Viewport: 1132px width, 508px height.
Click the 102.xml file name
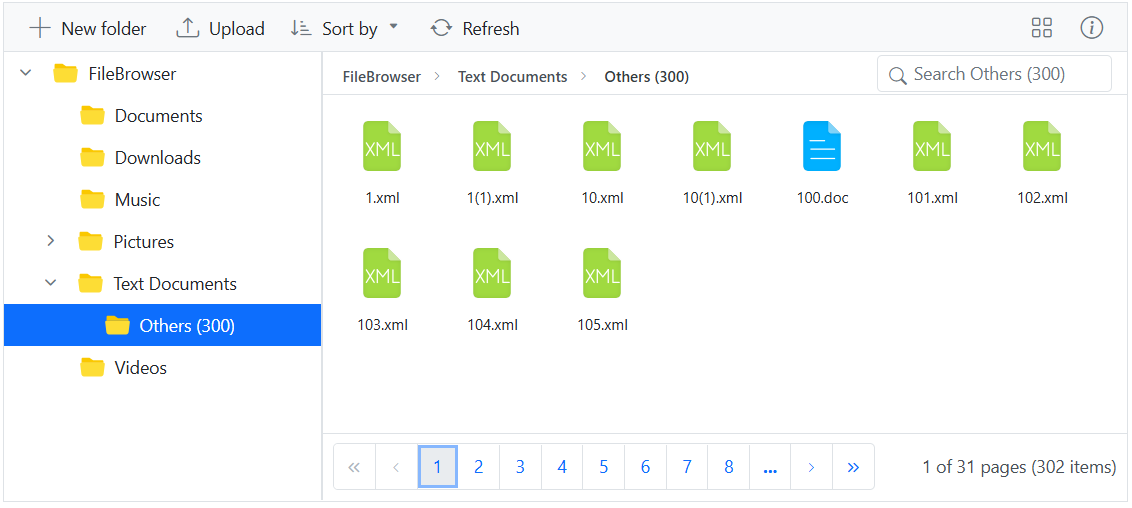click(1042, 198)
